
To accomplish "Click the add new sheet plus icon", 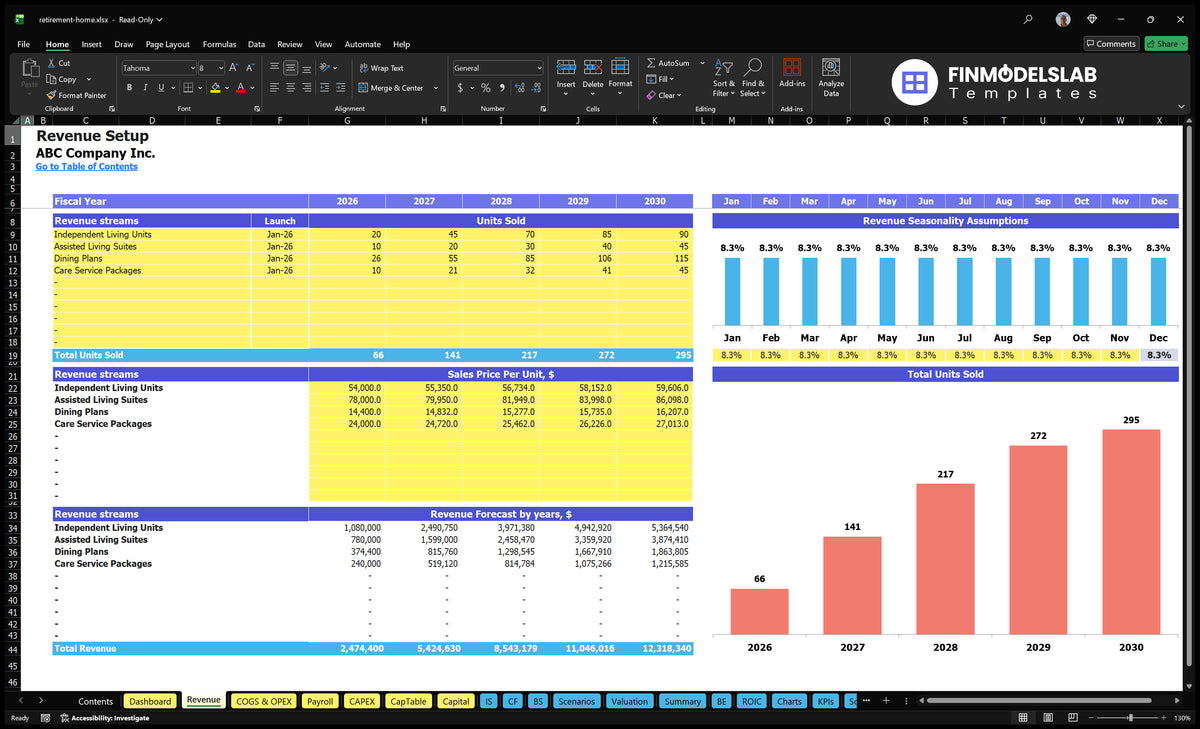I will [x=885, y=701].
